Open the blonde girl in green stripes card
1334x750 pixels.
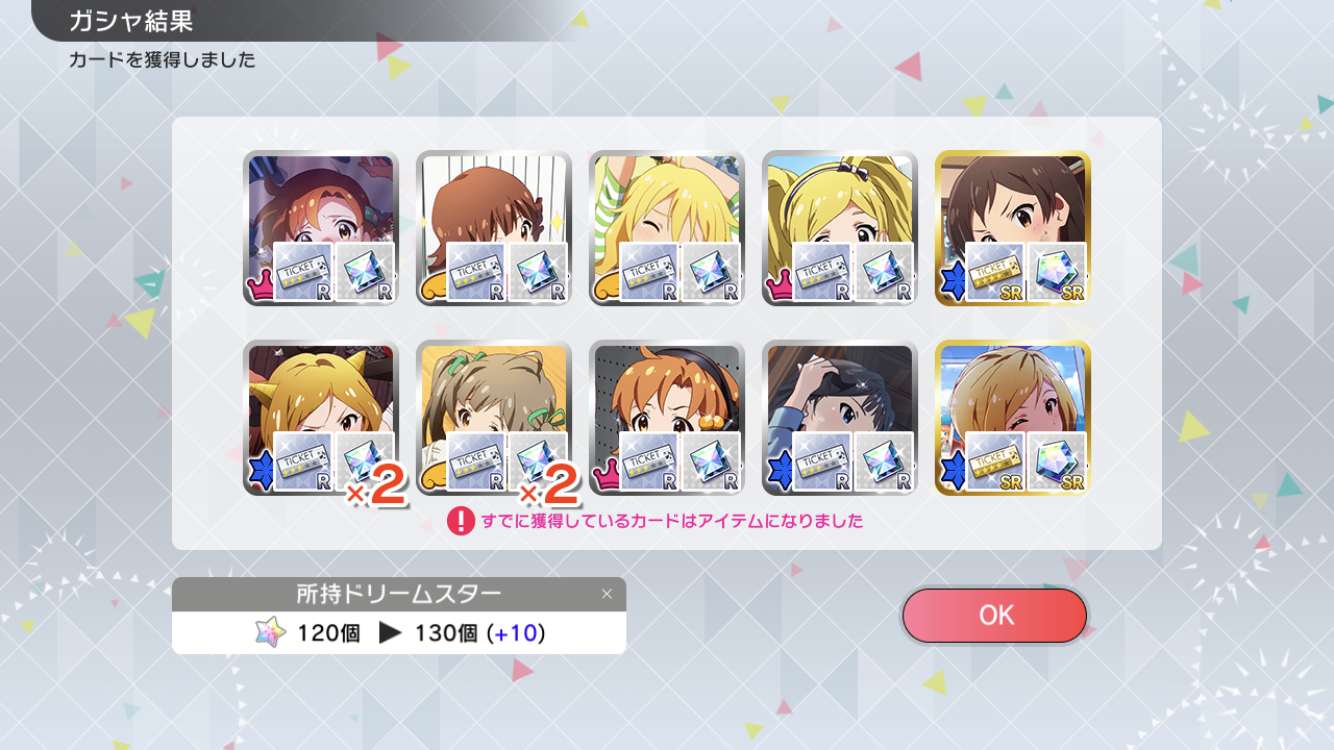[x=667, y=228]
